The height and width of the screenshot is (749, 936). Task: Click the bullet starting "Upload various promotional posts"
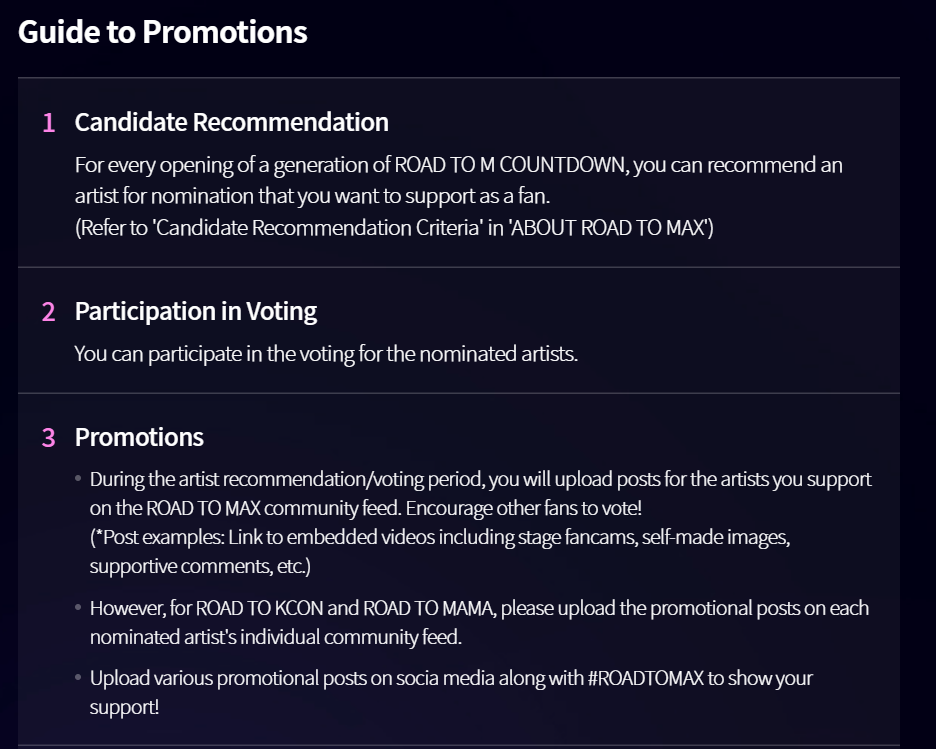(x=451, y=678)
